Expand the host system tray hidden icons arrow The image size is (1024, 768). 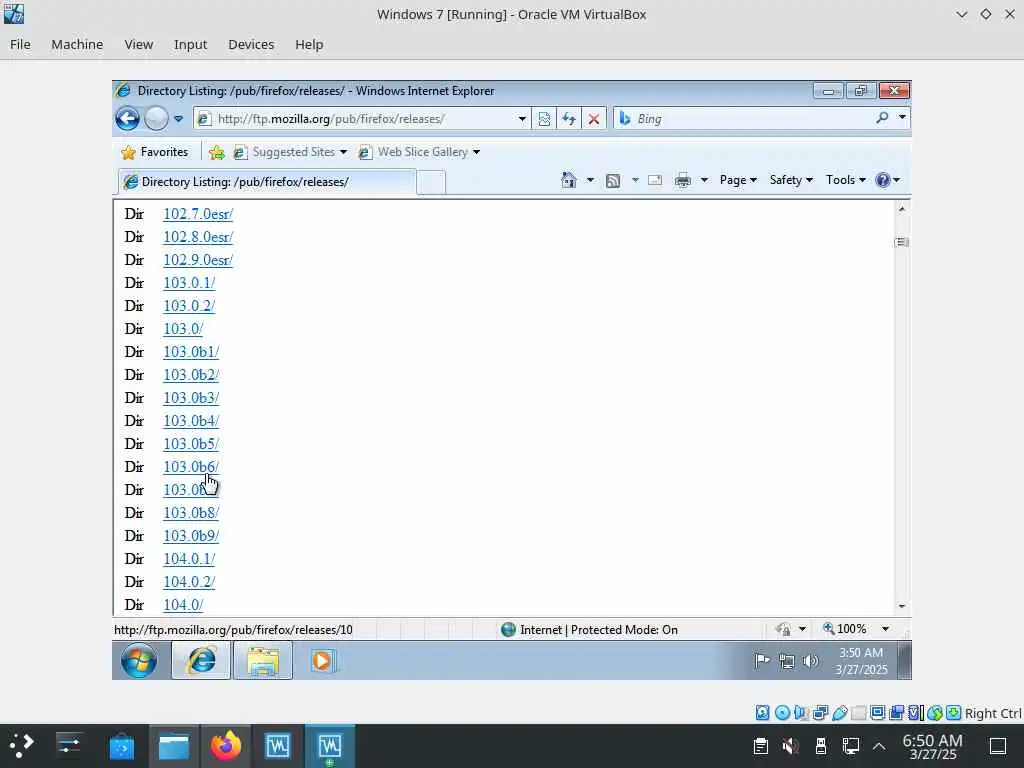[x=879, y=746]
